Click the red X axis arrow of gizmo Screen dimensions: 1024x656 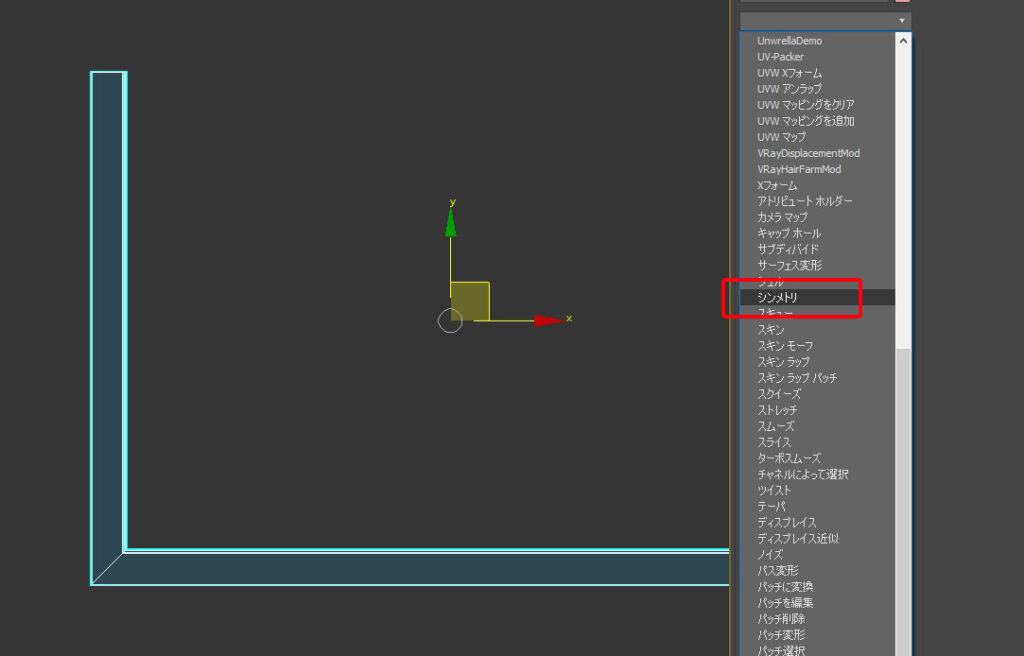click(x=548, y=320)
